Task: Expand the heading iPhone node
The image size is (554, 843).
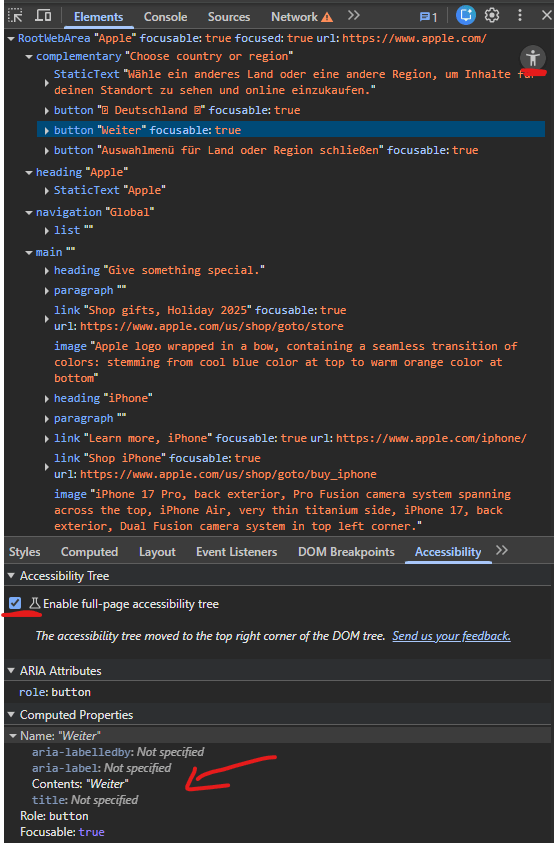Action: click(x=47, y=398)
